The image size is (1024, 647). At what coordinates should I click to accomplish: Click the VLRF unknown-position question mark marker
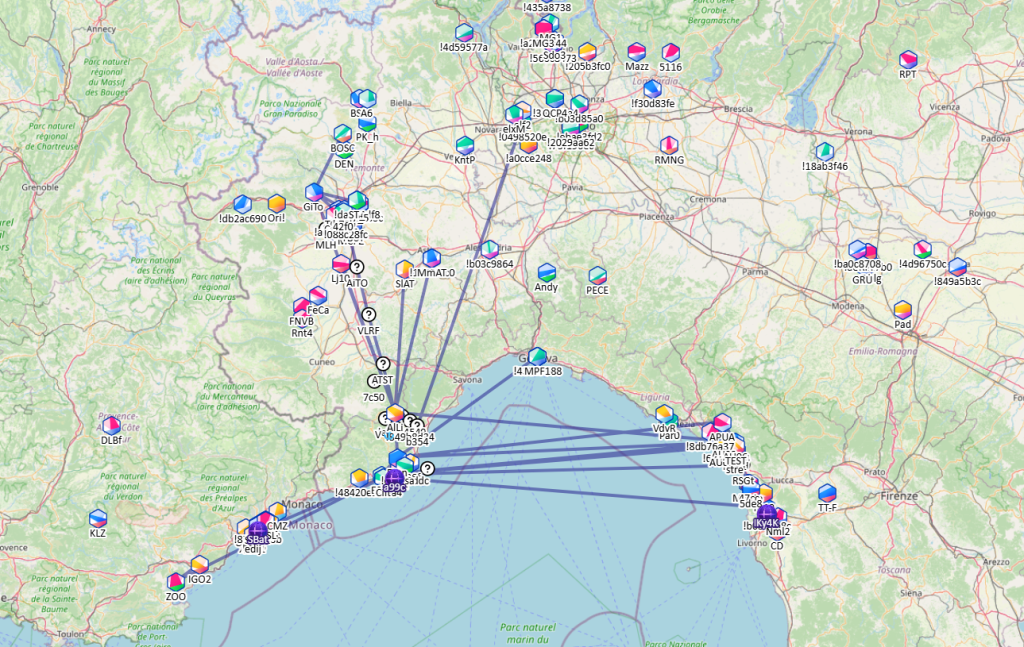369,315
